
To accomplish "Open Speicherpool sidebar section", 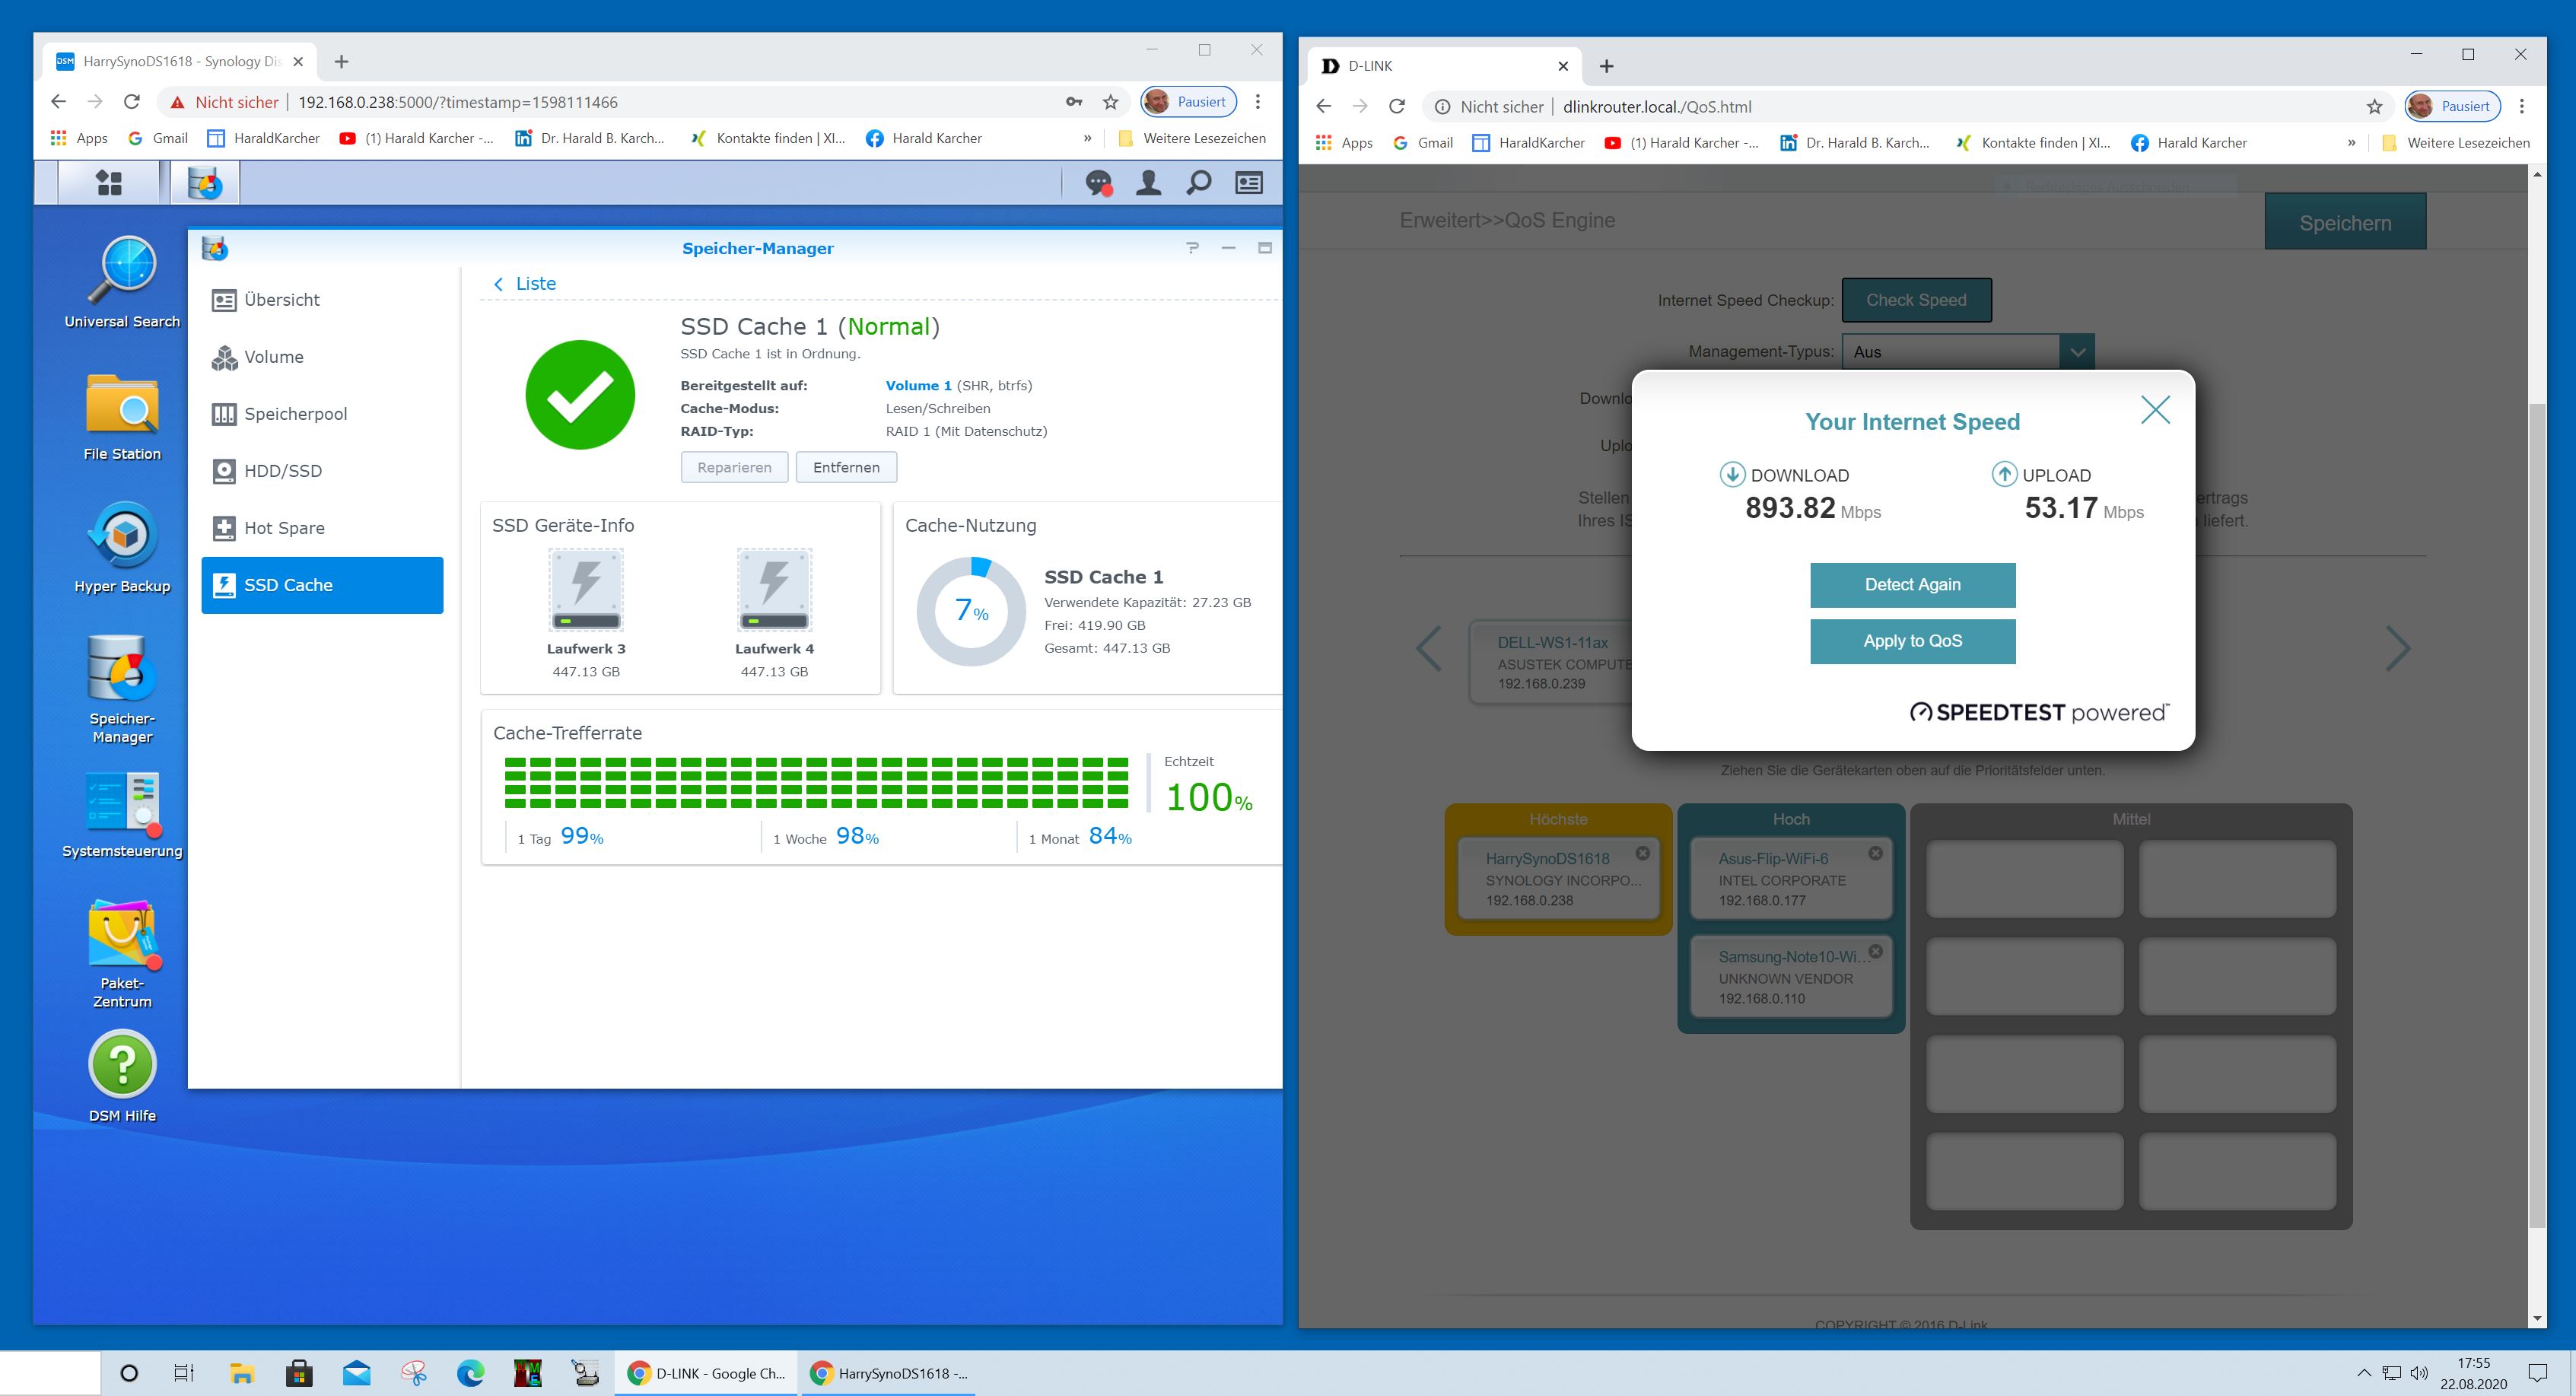I will tap(295, 414).
